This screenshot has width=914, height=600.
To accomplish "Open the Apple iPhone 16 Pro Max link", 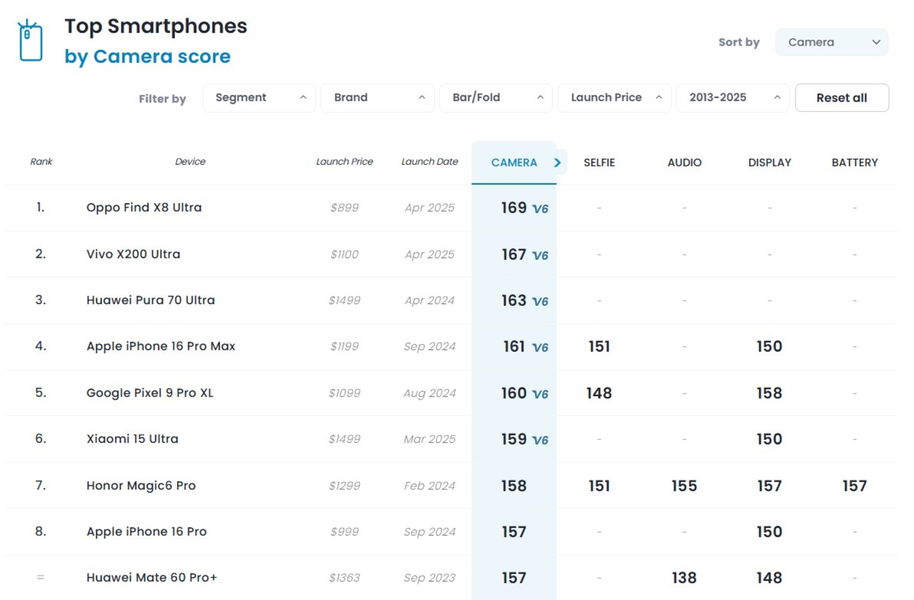I will click(x=161, y=346).
